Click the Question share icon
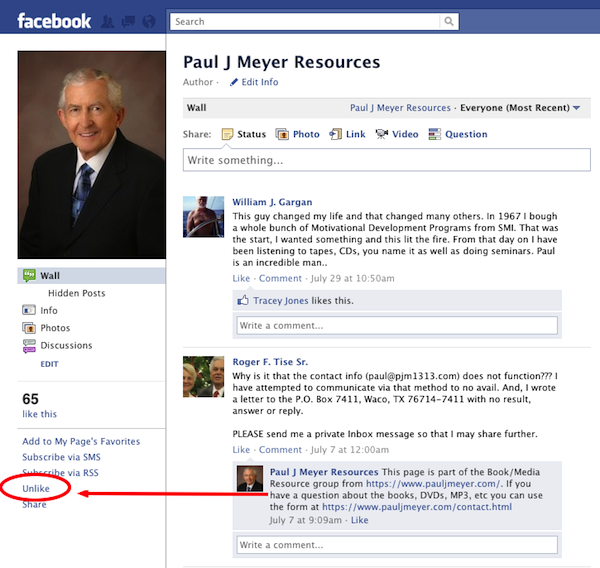The width and height of the screenshot is (600, 568). tap(434, 134)
